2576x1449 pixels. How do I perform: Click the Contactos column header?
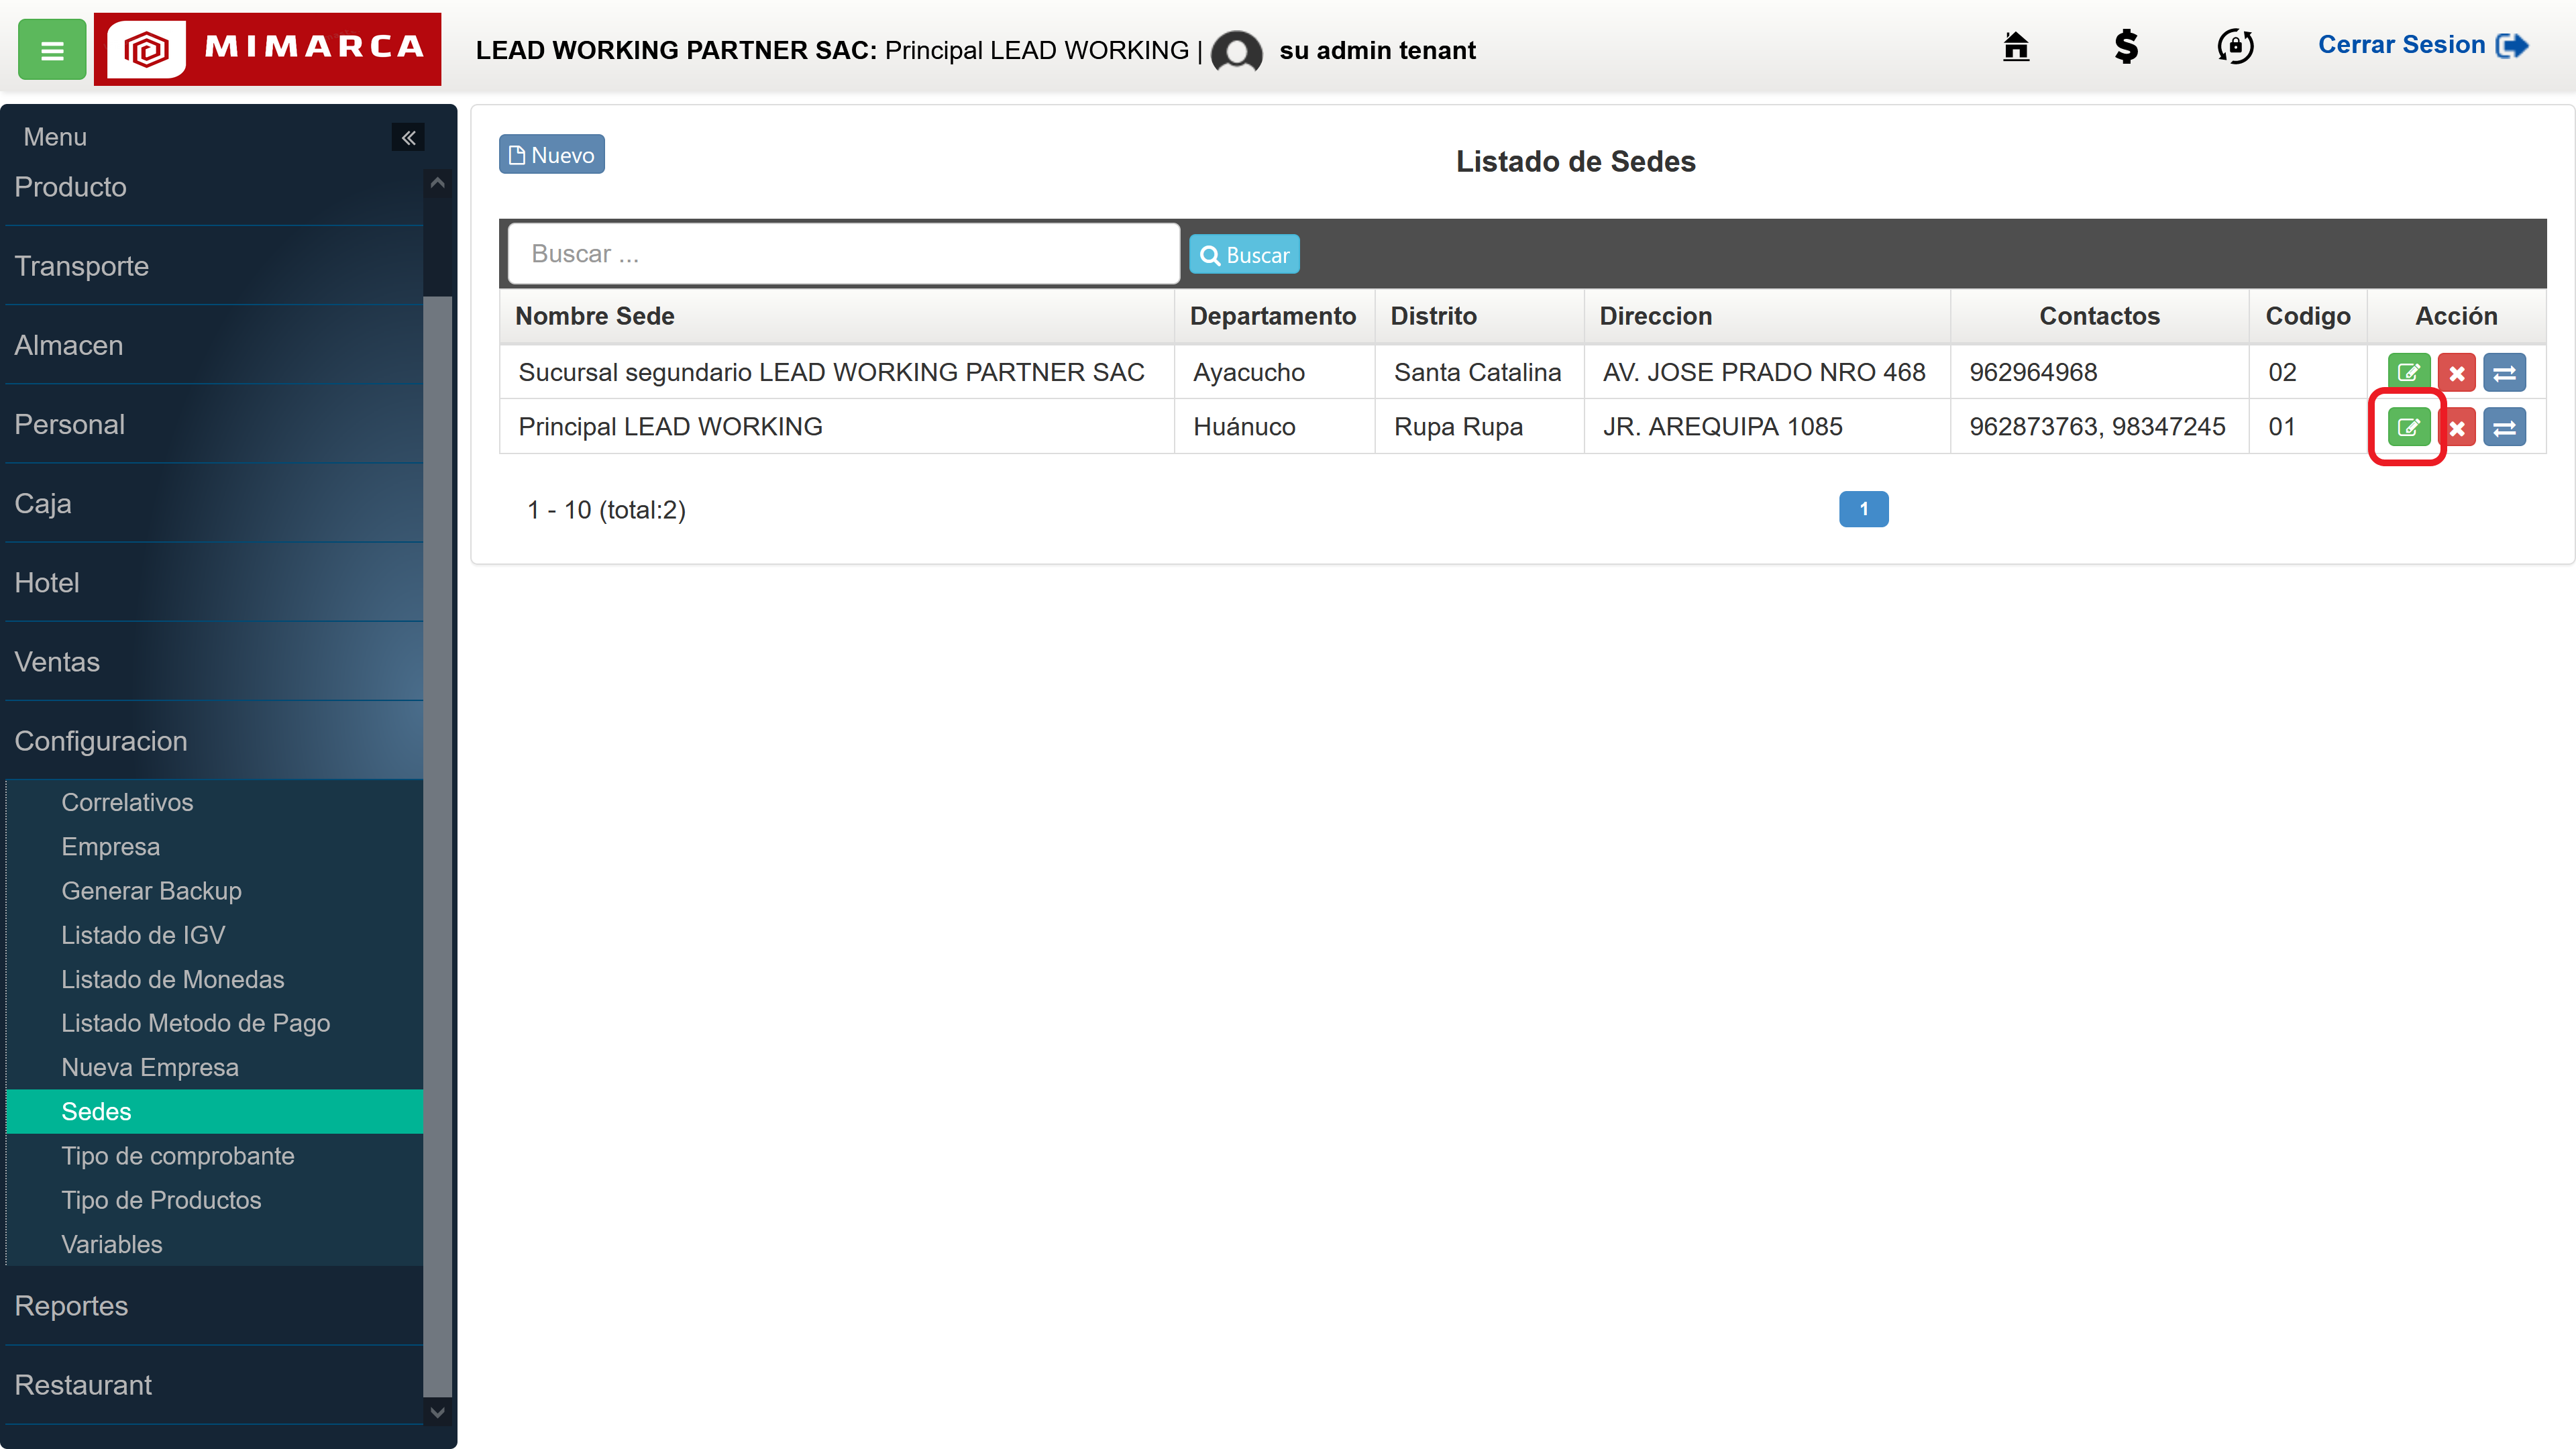[2099, 316]
